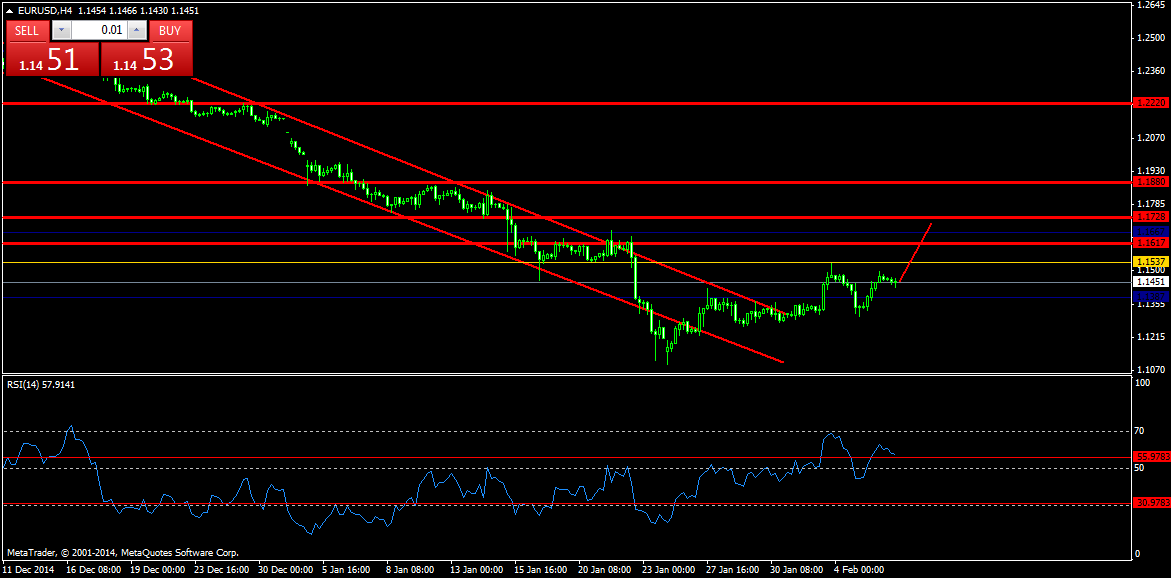Click the 23 Jan 00:00 time axis marker
The width and height of the screenshot is (1171, 578).
click(x=668, y=569)
